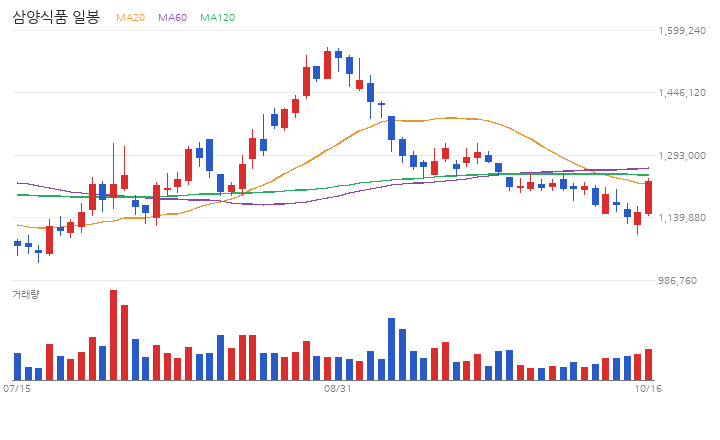Click the 07/15 date axis label

(17, 389)
